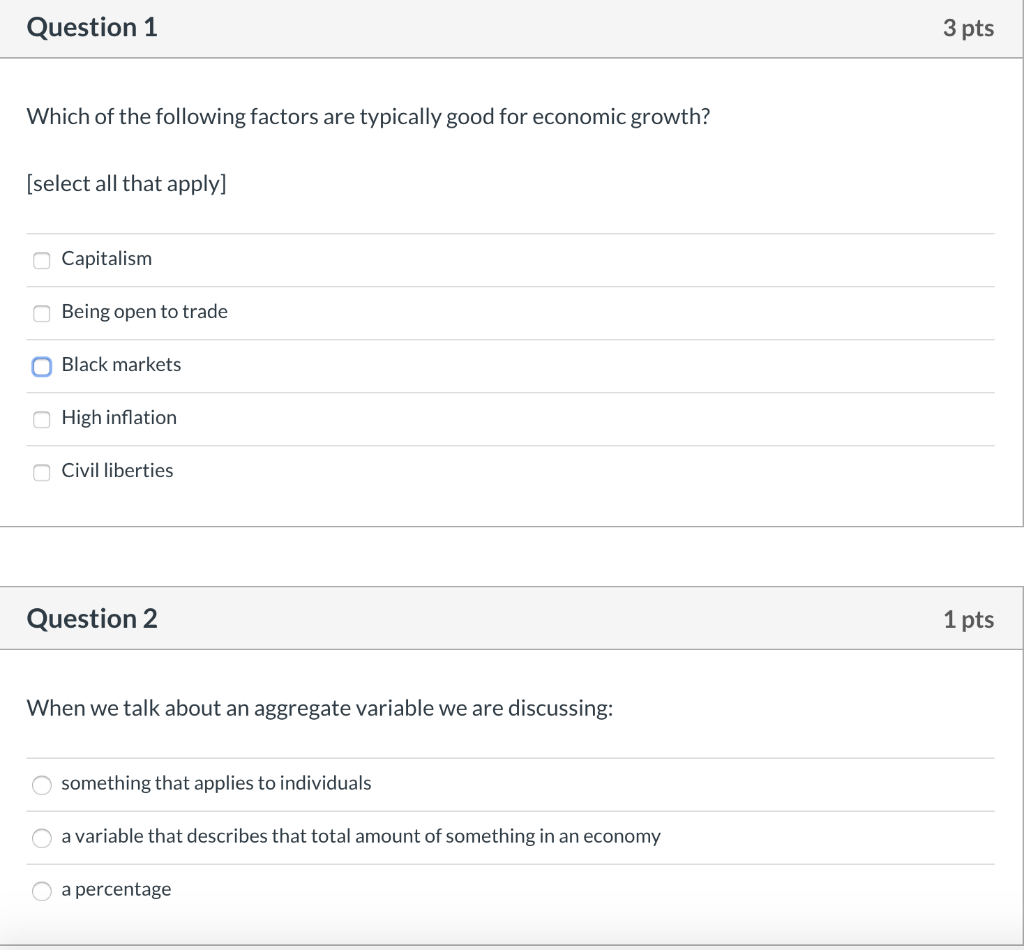Select the Black markets checkbox
1024x950 pixels.
click(42, 366)
